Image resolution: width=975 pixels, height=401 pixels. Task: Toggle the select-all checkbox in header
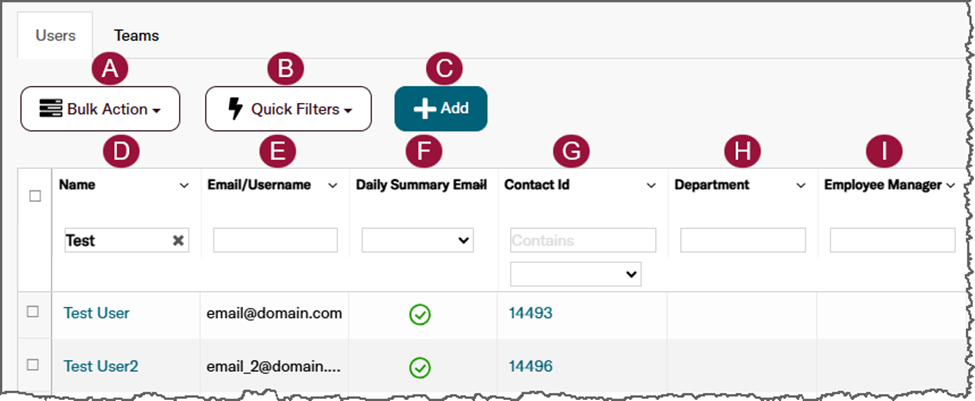[35, 196]
